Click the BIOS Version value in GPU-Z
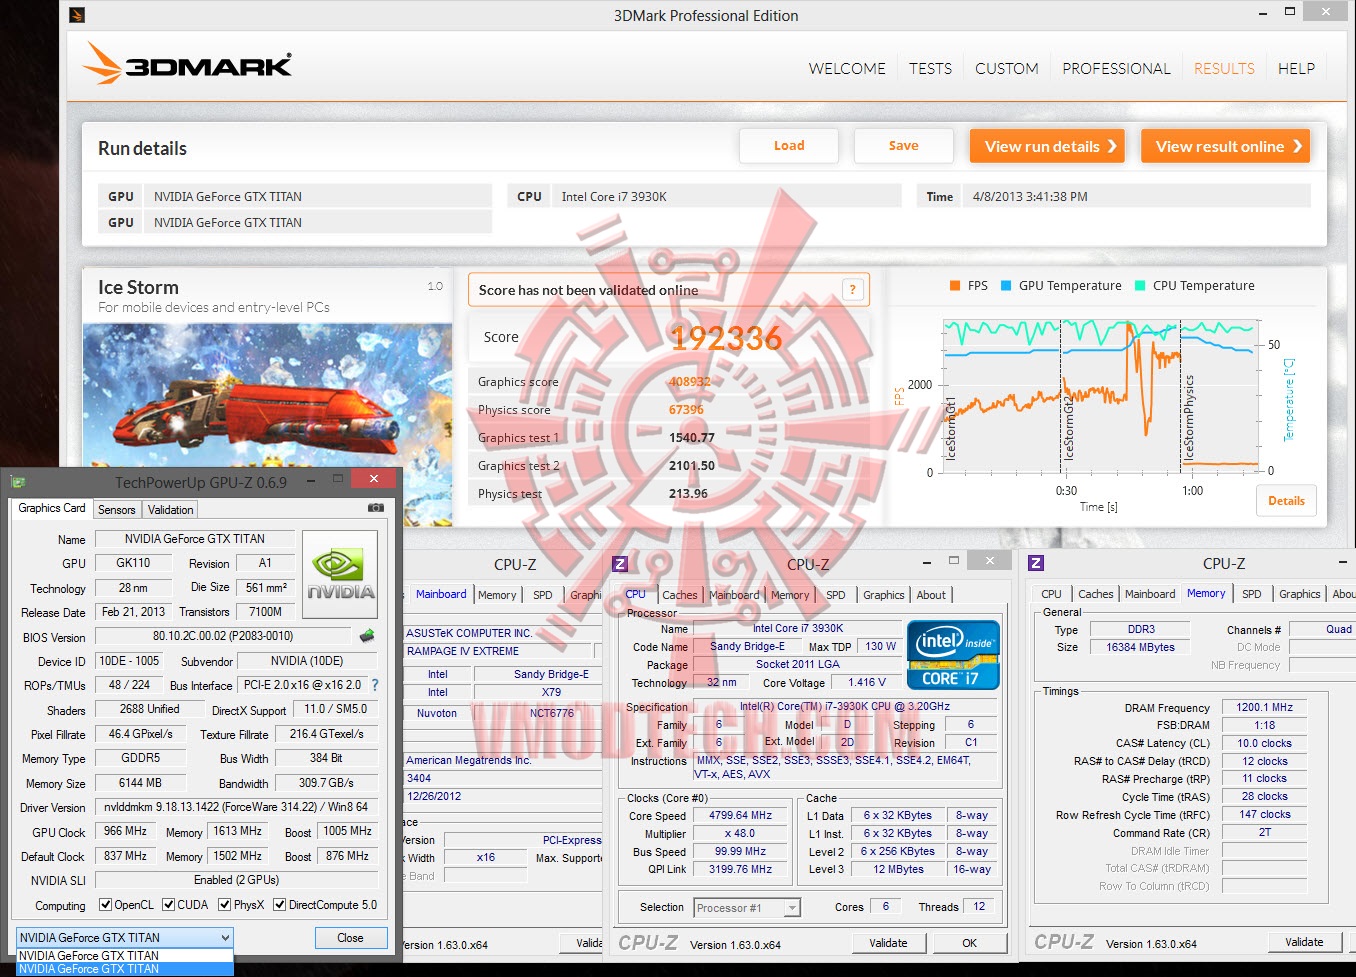Screen dimensions: 1356x977 tap(223, 636)
